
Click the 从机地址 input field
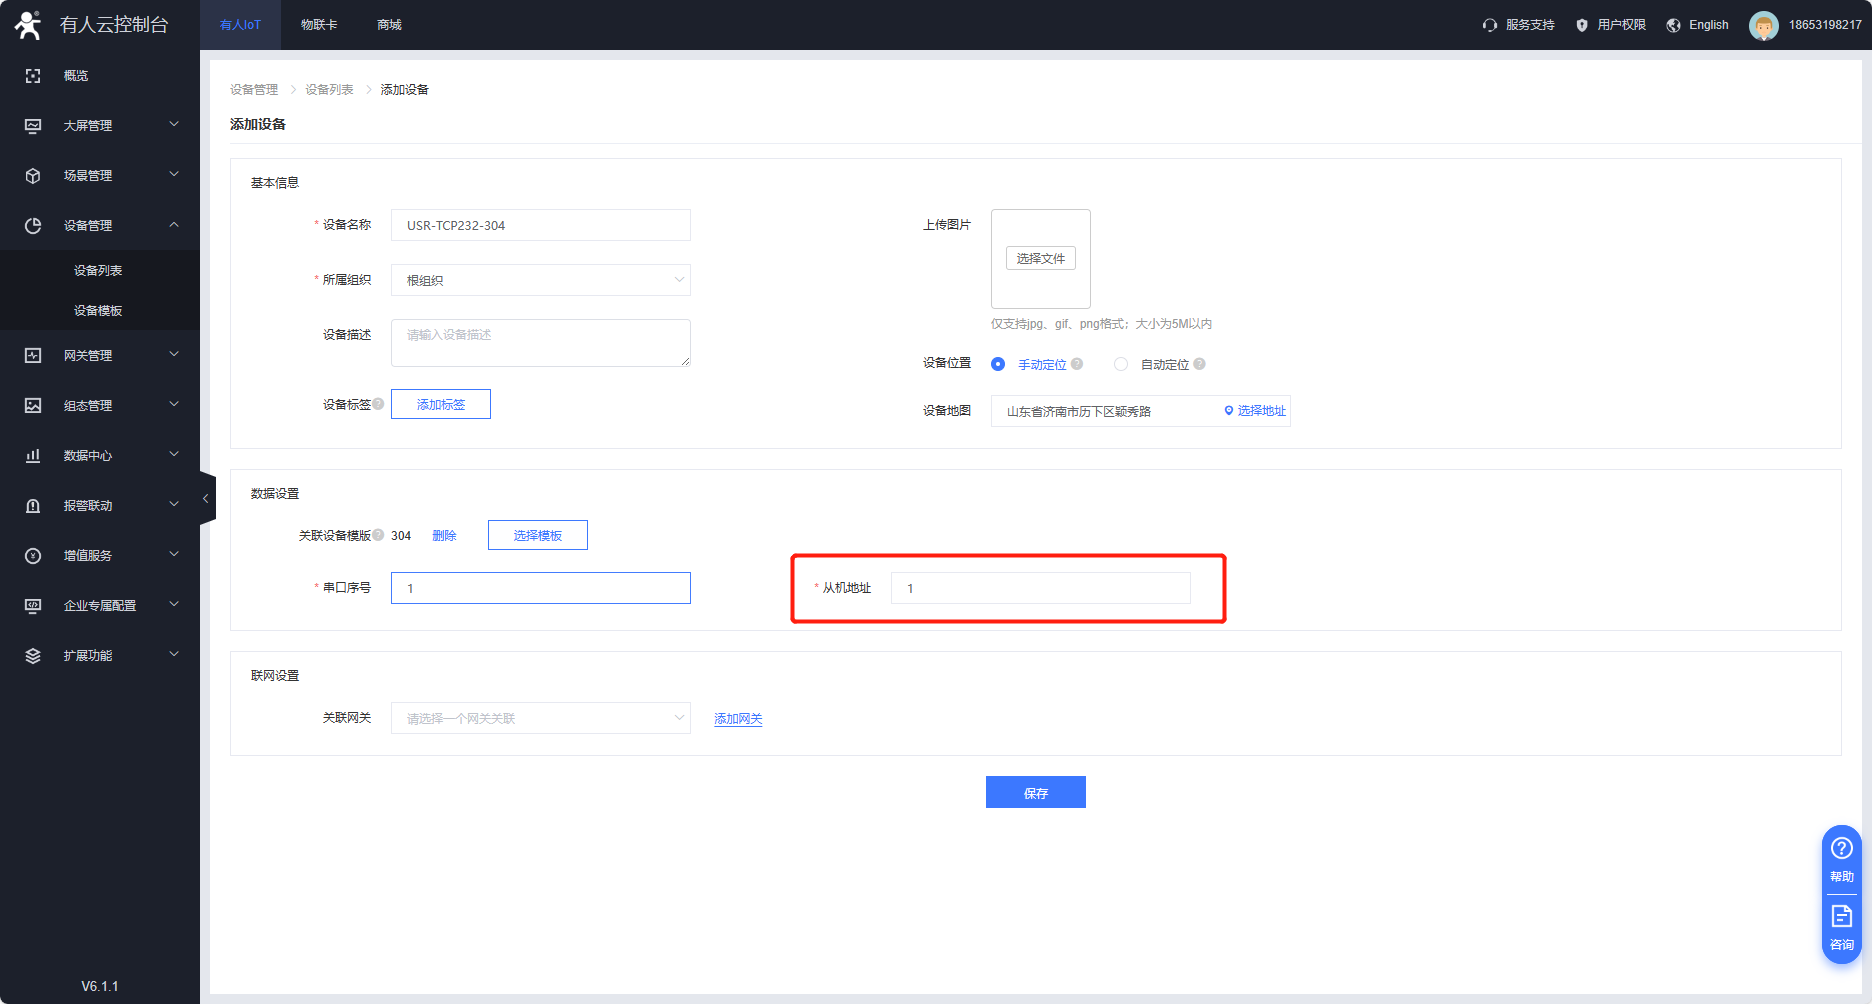pyautogui.click(x=1040, y=588)
